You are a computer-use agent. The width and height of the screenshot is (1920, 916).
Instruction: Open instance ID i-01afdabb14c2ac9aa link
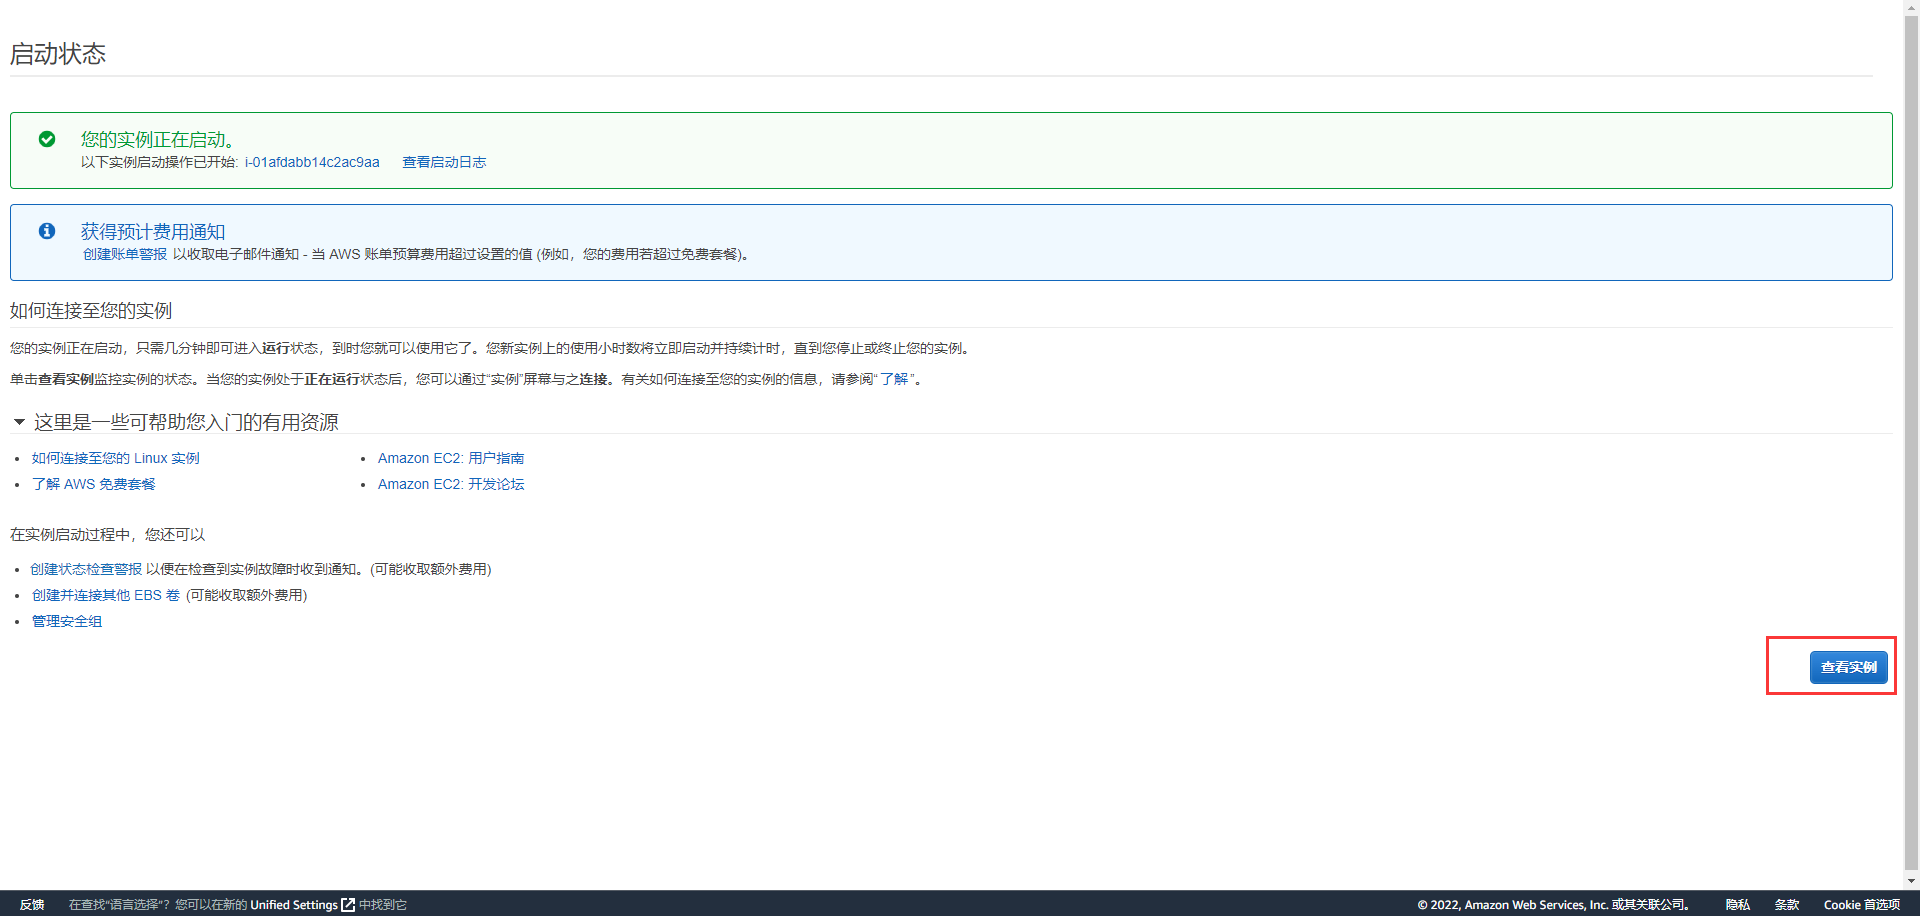tap(312, 162)
